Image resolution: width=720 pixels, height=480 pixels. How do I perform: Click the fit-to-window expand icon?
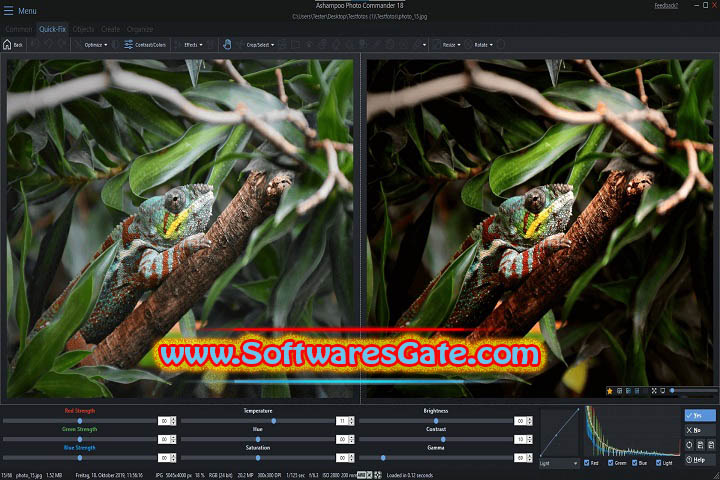tap(654, 391)
